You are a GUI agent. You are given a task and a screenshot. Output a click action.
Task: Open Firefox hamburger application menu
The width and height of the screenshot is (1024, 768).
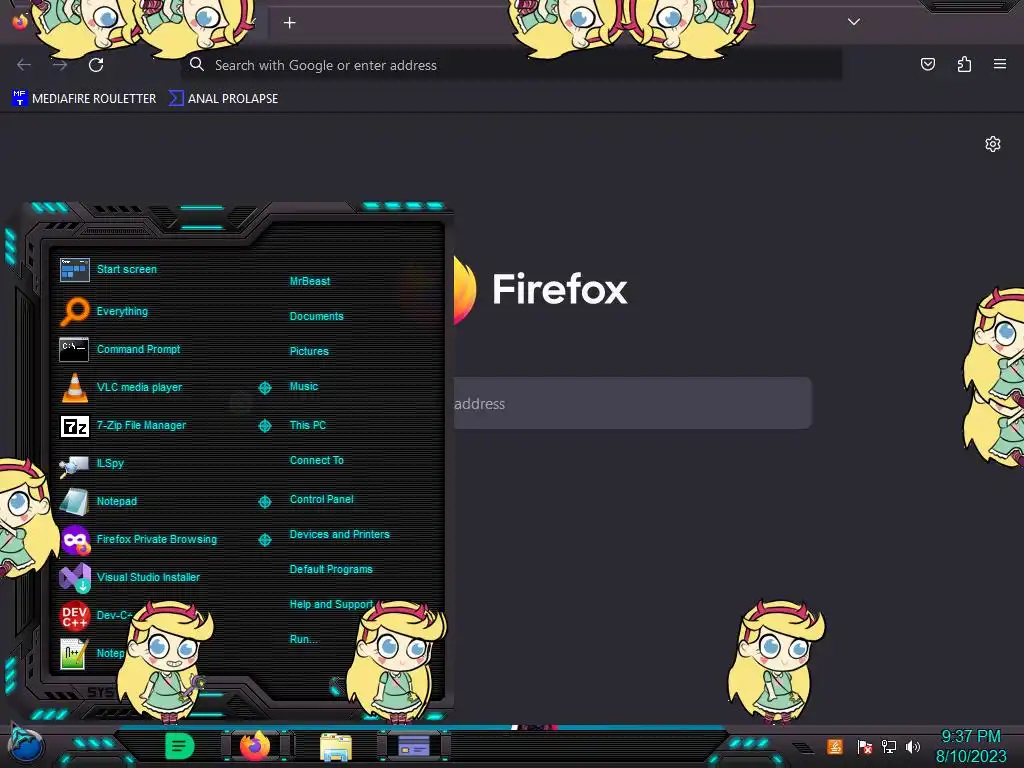click(x=1000, y=64)
